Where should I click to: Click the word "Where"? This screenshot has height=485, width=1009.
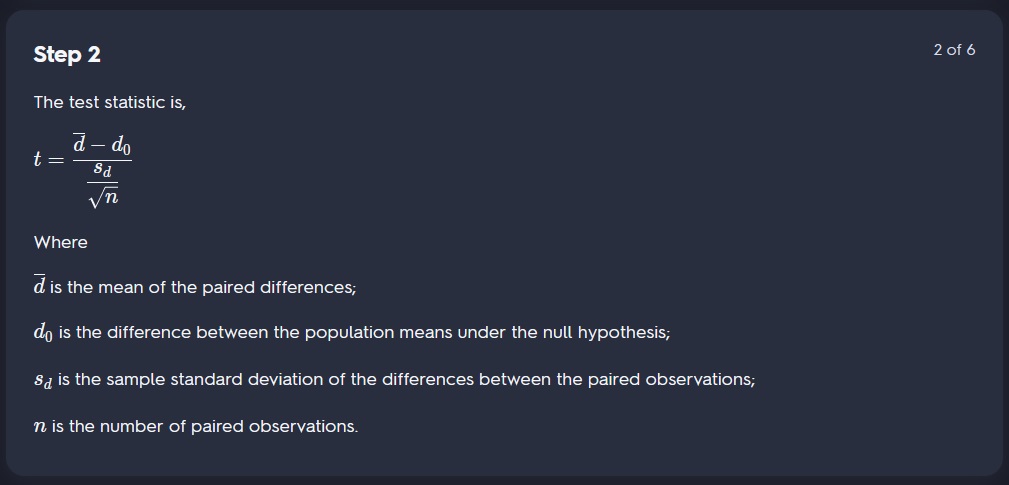tap(61, 242)
